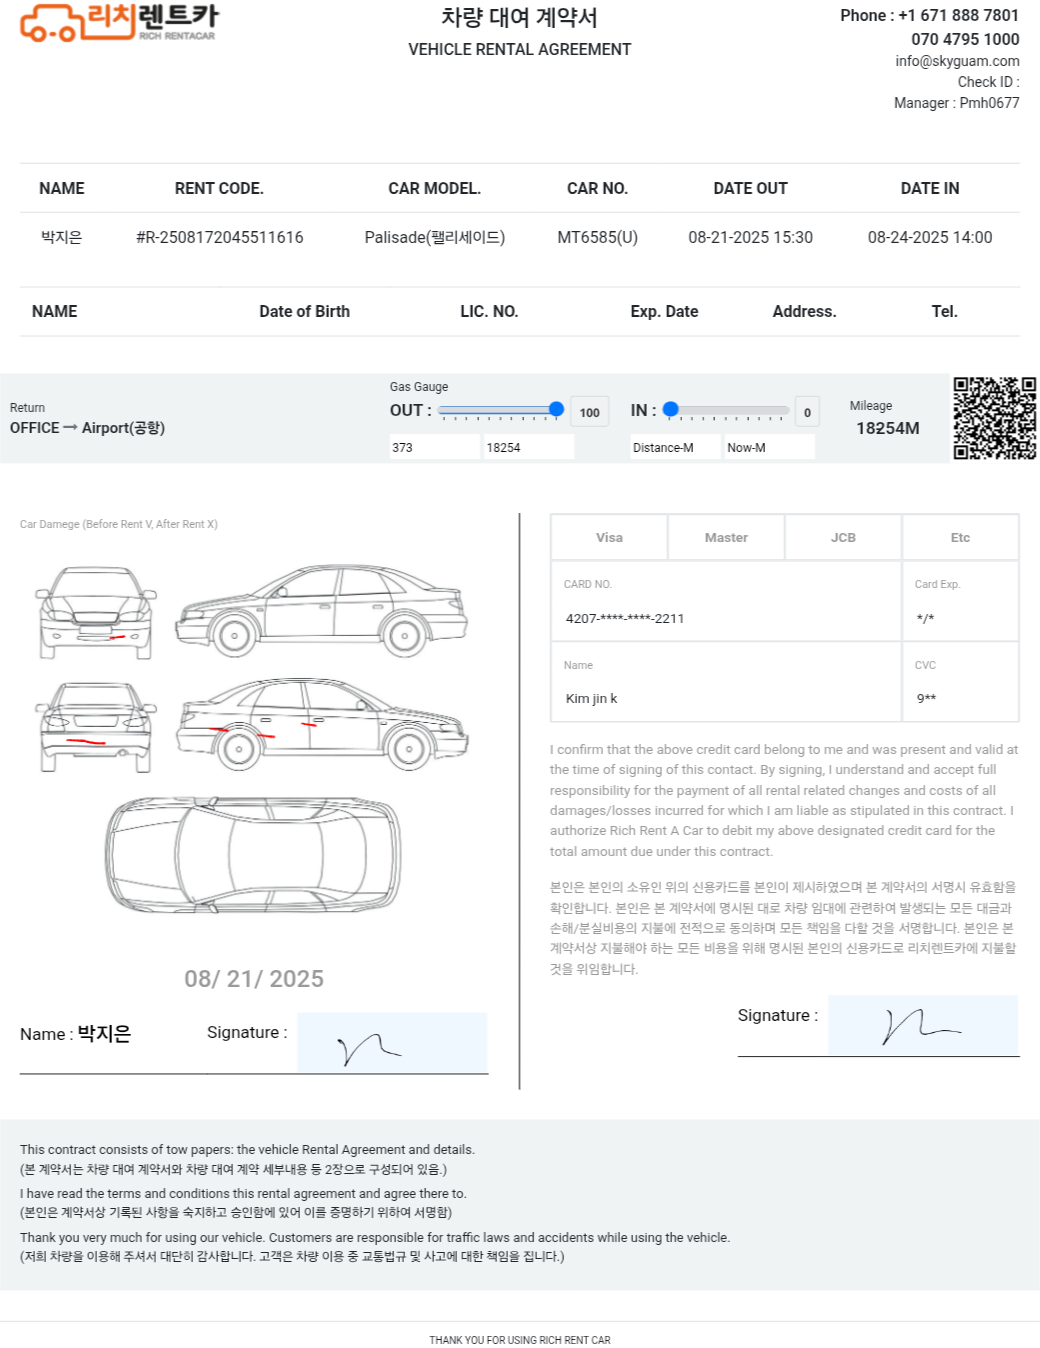Click the cardholder Name field

[x=725, y=698]
